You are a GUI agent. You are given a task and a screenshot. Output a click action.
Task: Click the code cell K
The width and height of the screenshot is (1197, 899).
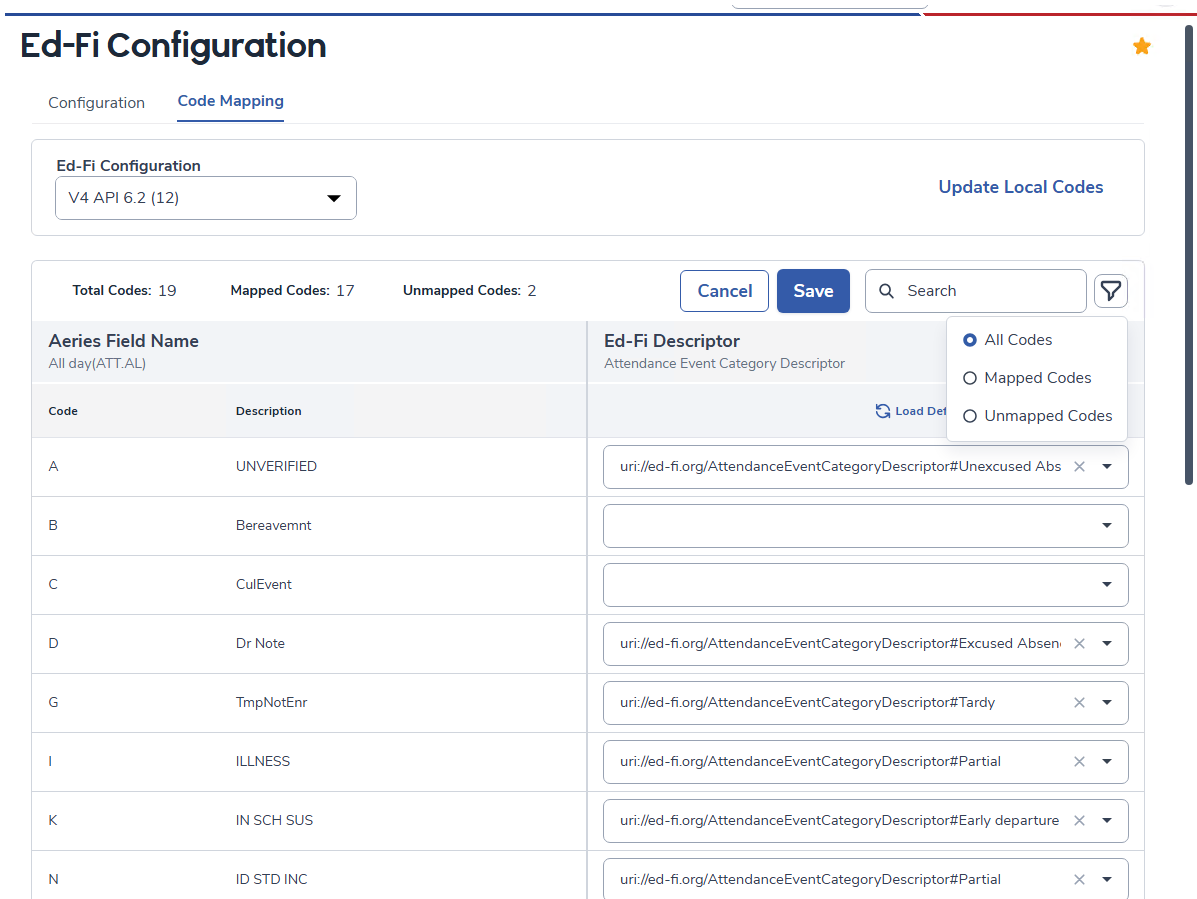[x=53, y=820]
